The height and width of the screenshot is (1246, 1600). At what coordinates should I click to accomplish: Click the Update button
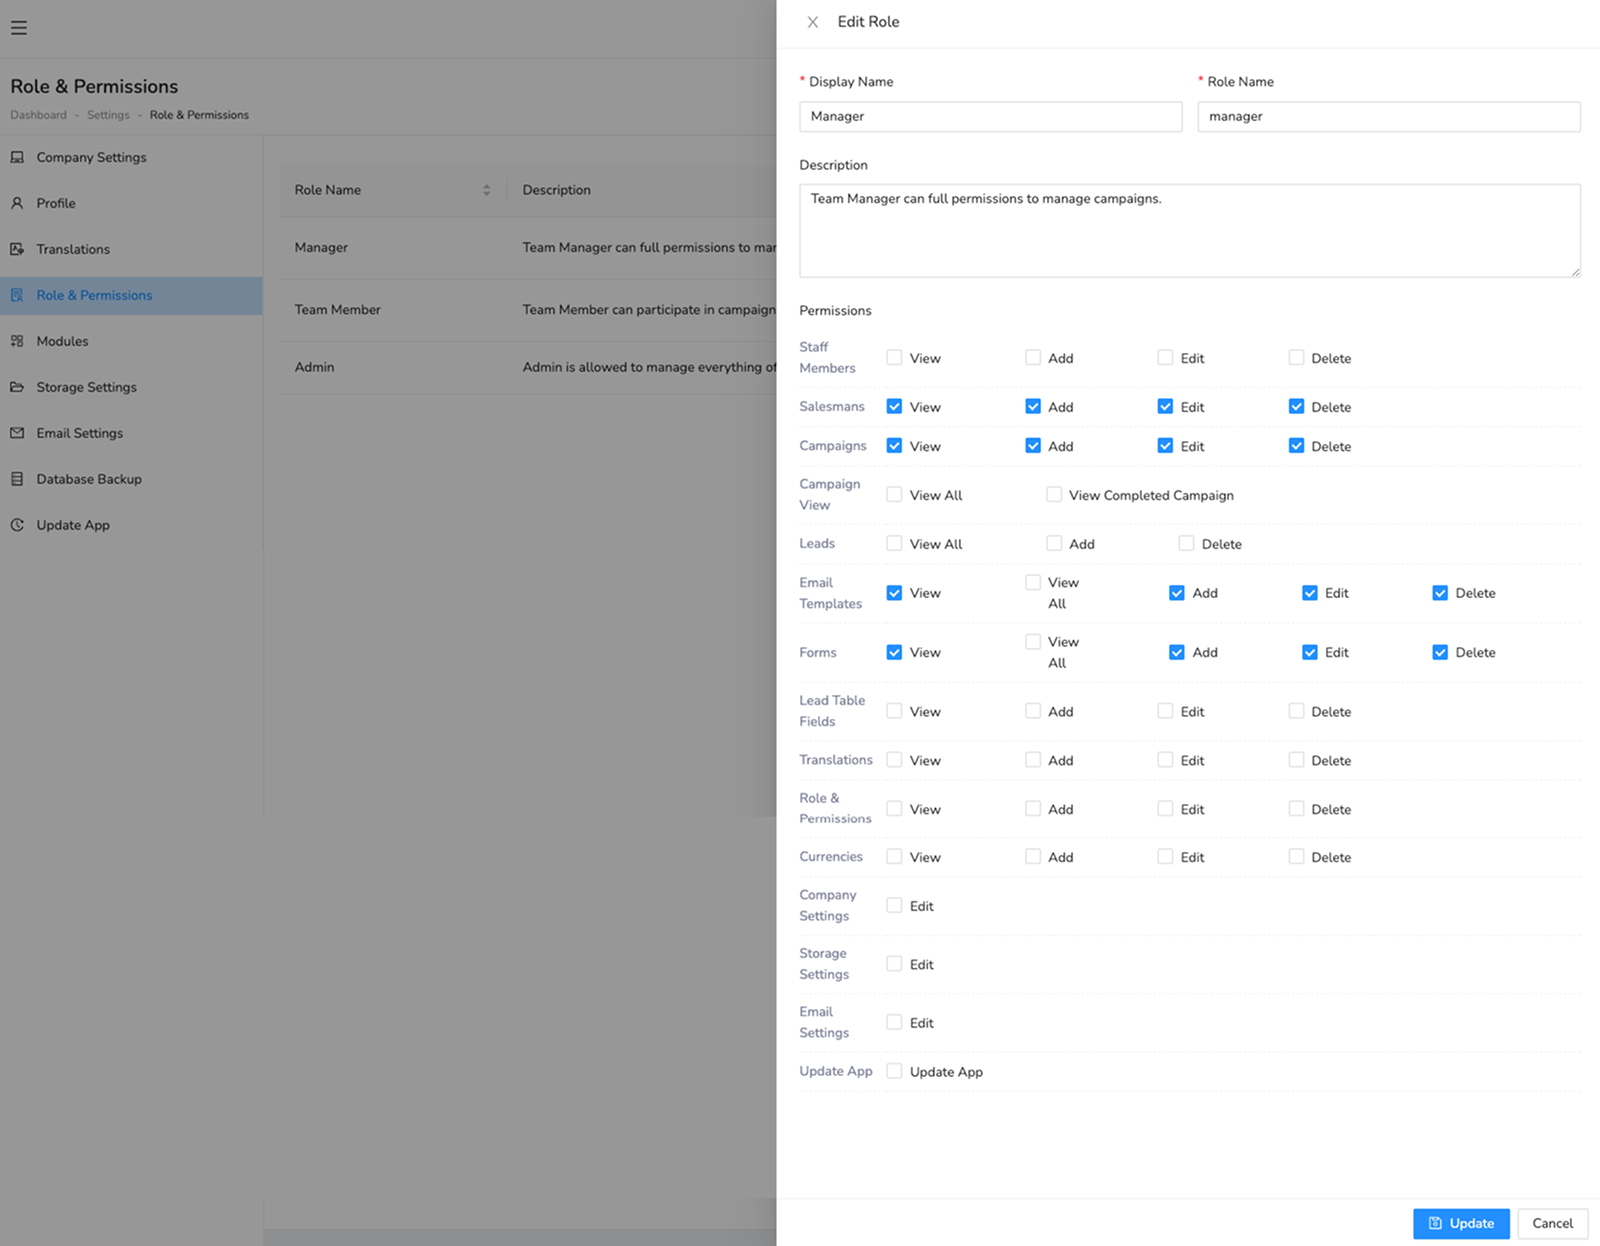coord(1461,1223)
